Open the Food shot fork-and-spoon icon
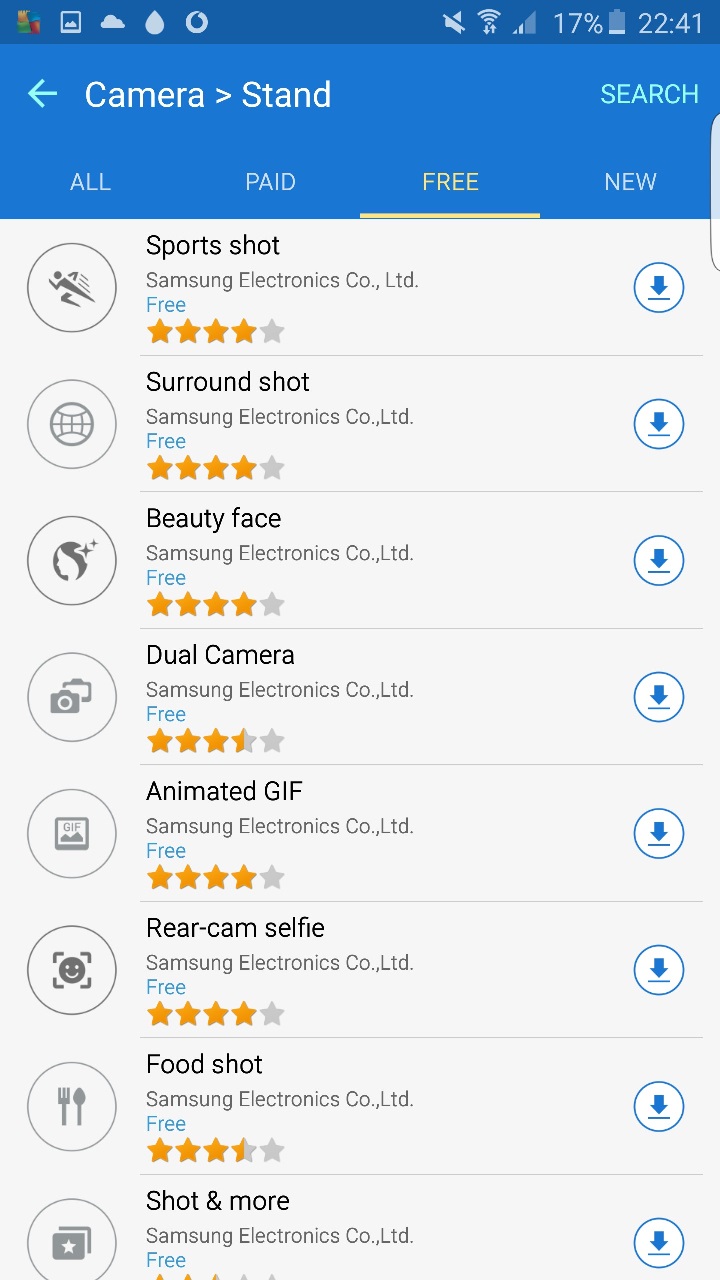720x1280 pixels. tap(72, 1106)
